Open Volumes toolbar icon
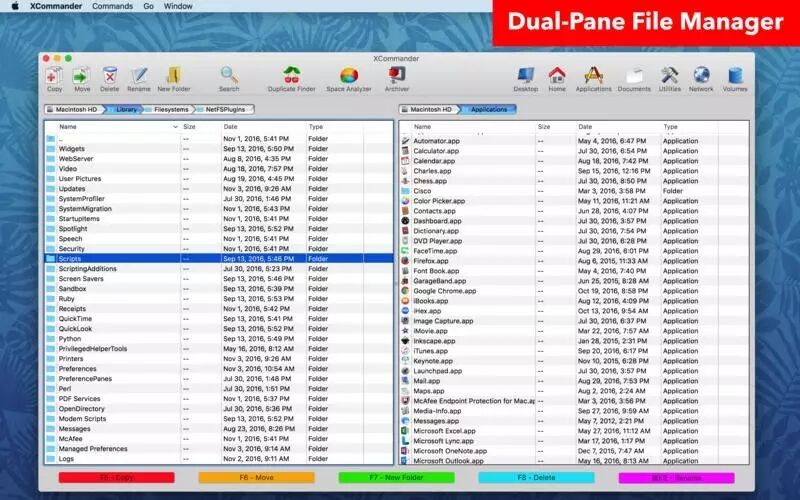 click(735, 79)
